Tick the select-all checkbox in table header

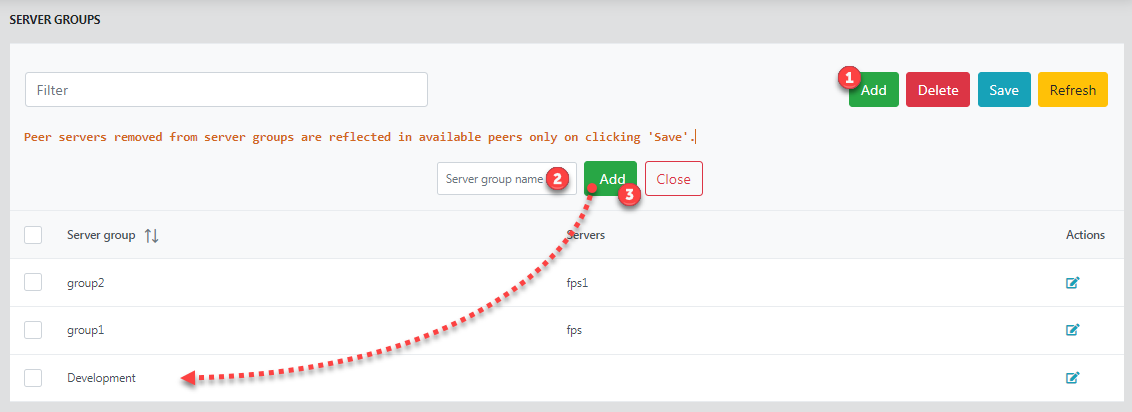click(x=33, y=235)
